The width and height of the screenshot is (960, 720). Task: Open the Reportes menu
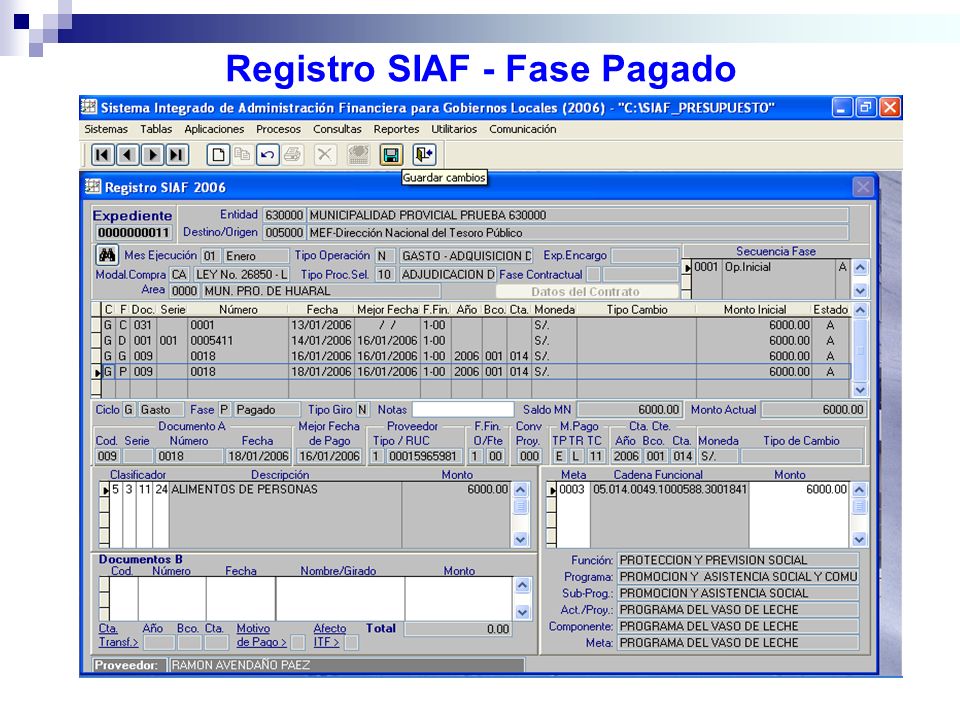tap(396, 129)
